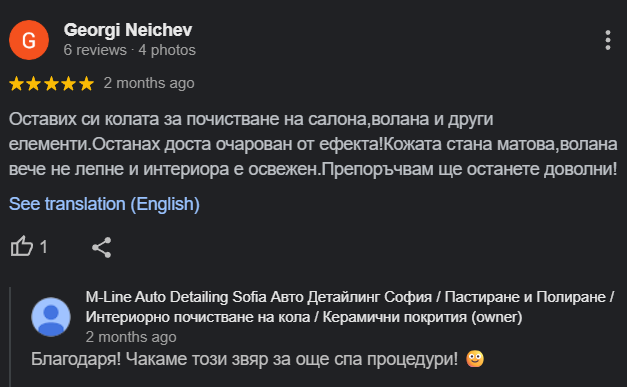Open the three-dot review options menu
This screenshot has width=627, height=387.
[607, 40]
